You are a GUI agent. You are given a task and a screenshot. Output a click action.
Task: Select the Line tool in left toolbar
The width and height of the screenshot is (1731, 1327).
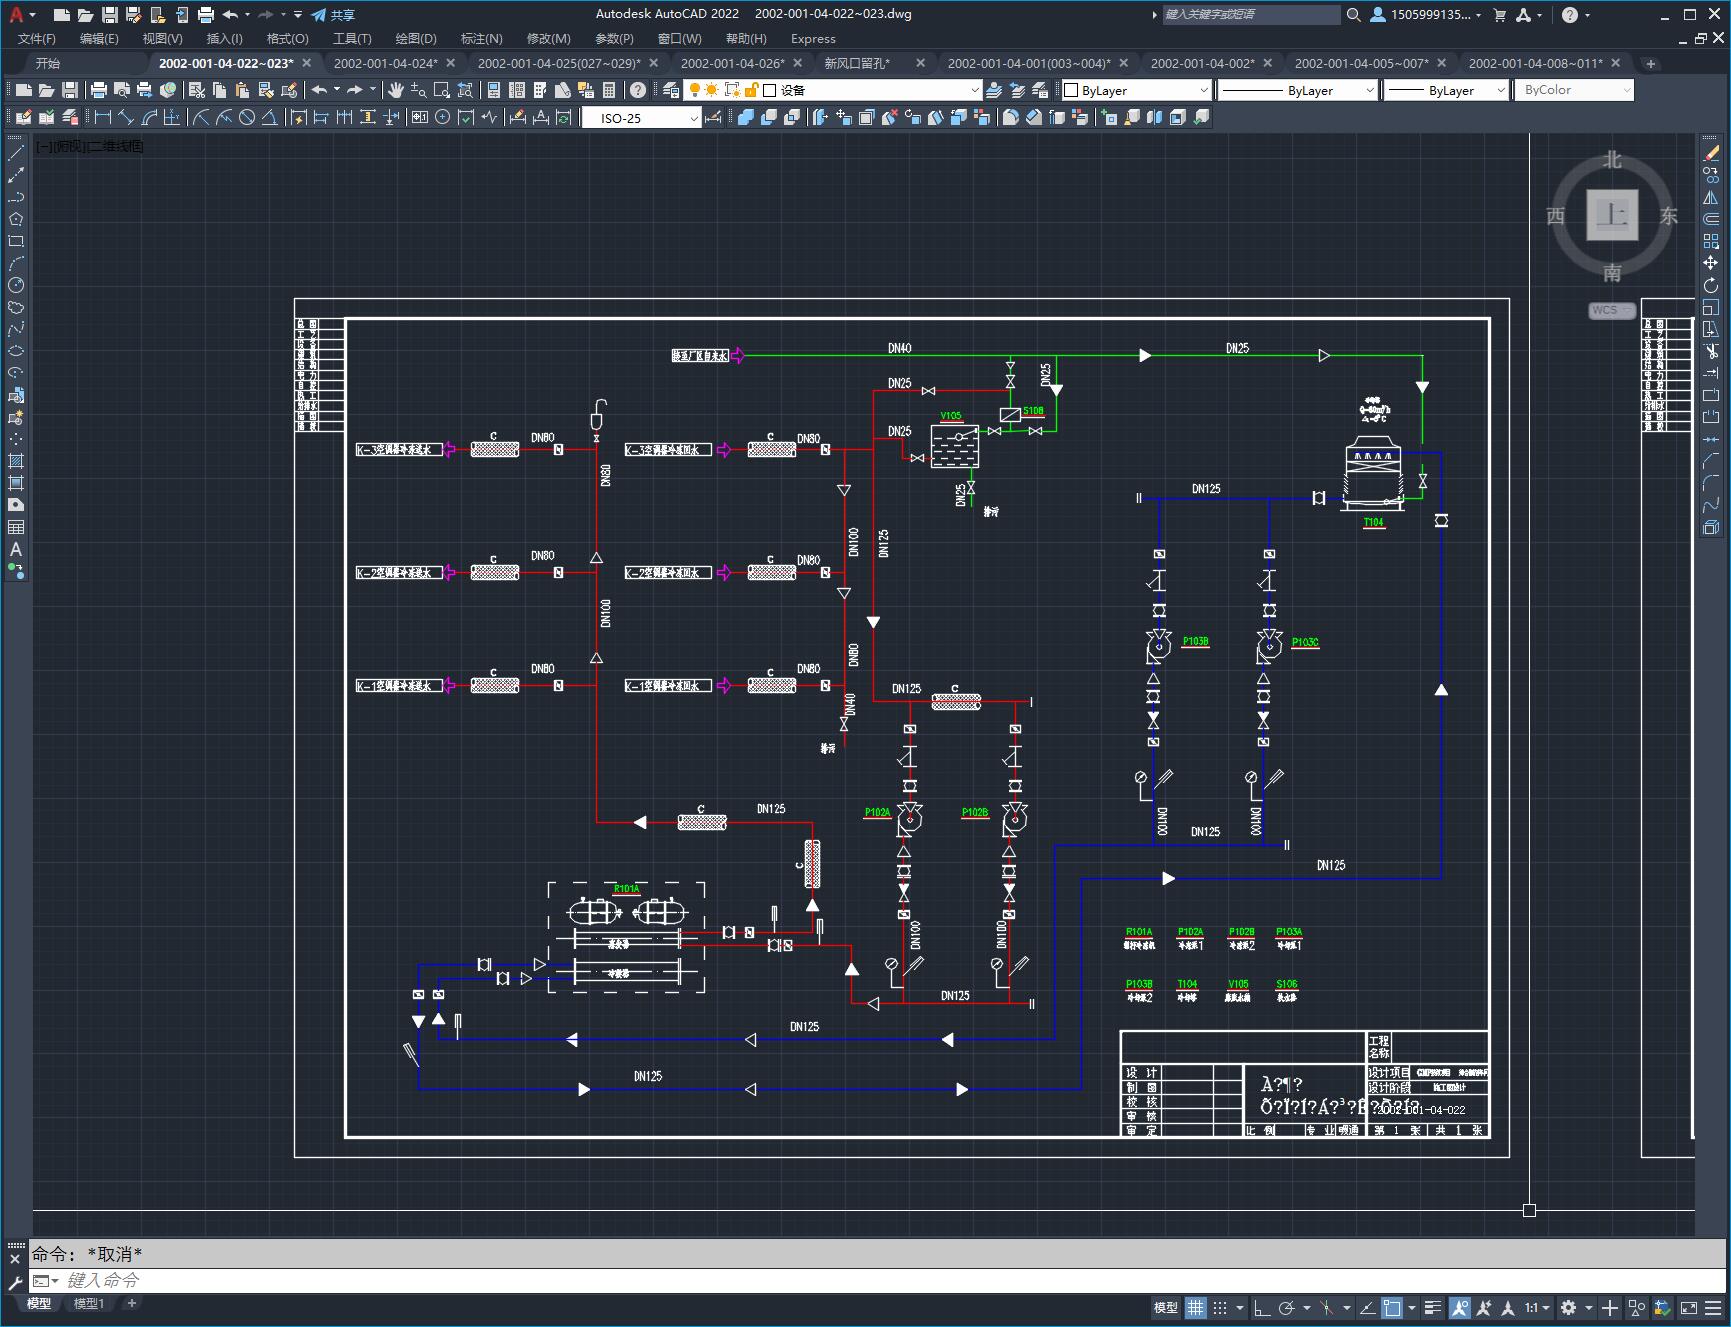point(16,153)
